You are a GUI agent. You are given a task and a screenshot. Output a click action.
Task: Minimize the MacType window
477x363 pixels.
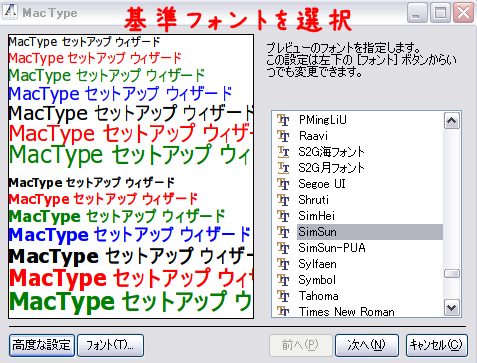pos(417,13)
